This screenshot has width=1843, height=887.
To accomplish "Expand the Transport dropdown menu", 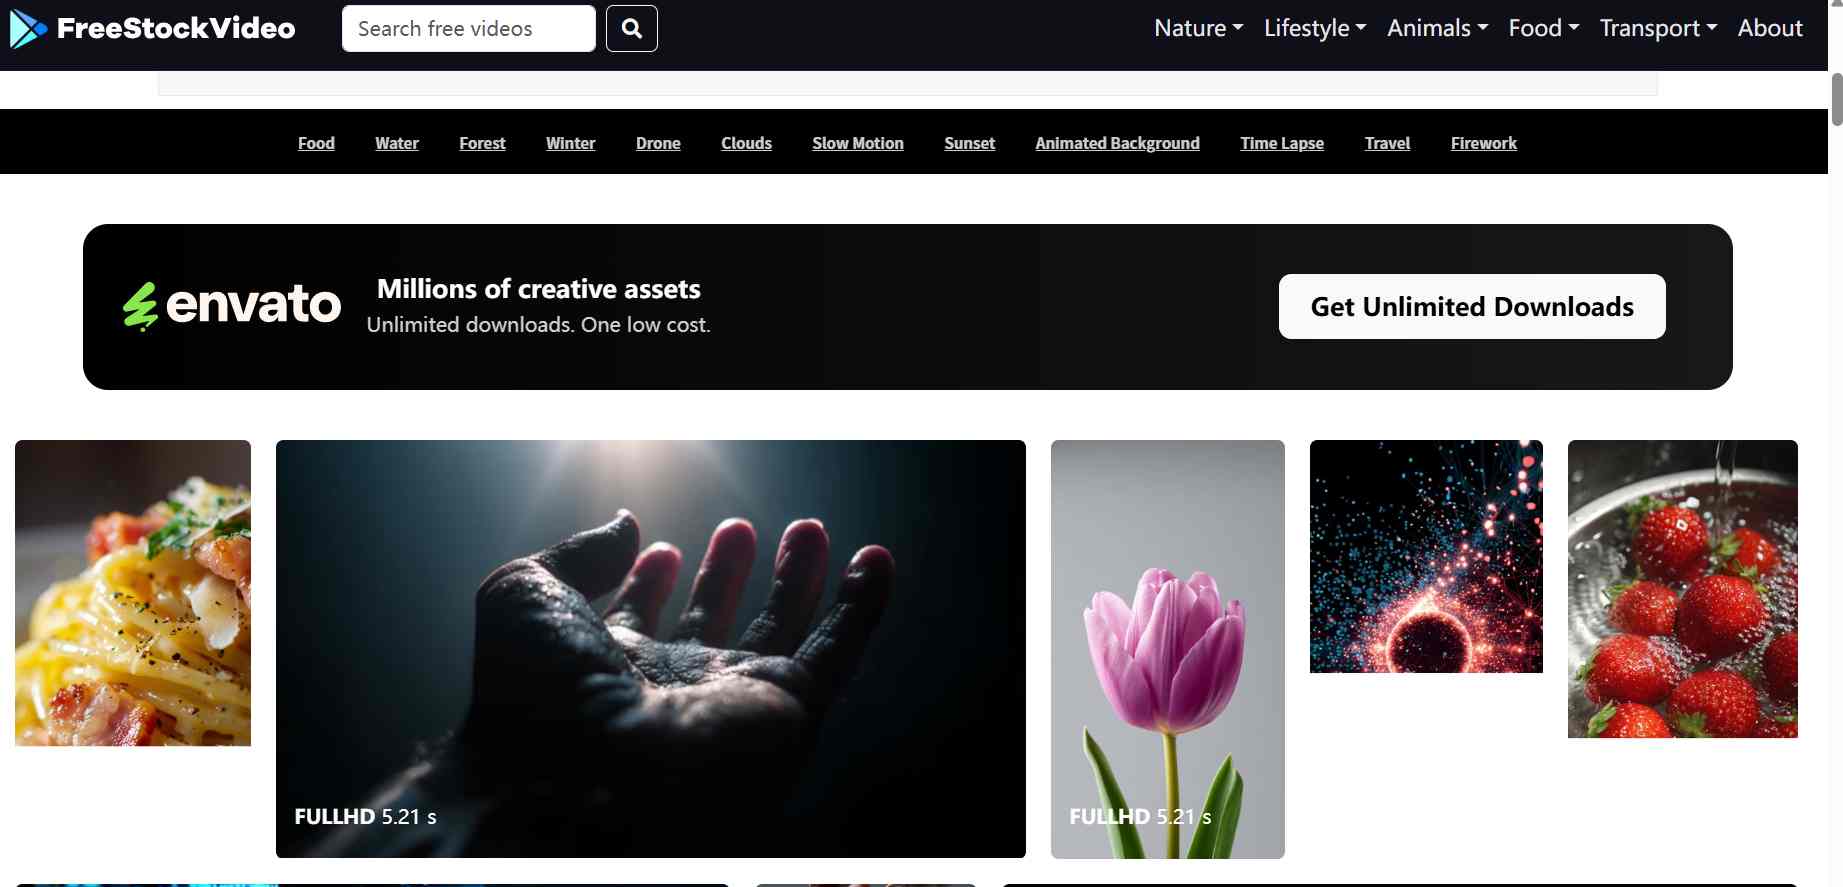I will (1657, 29).
